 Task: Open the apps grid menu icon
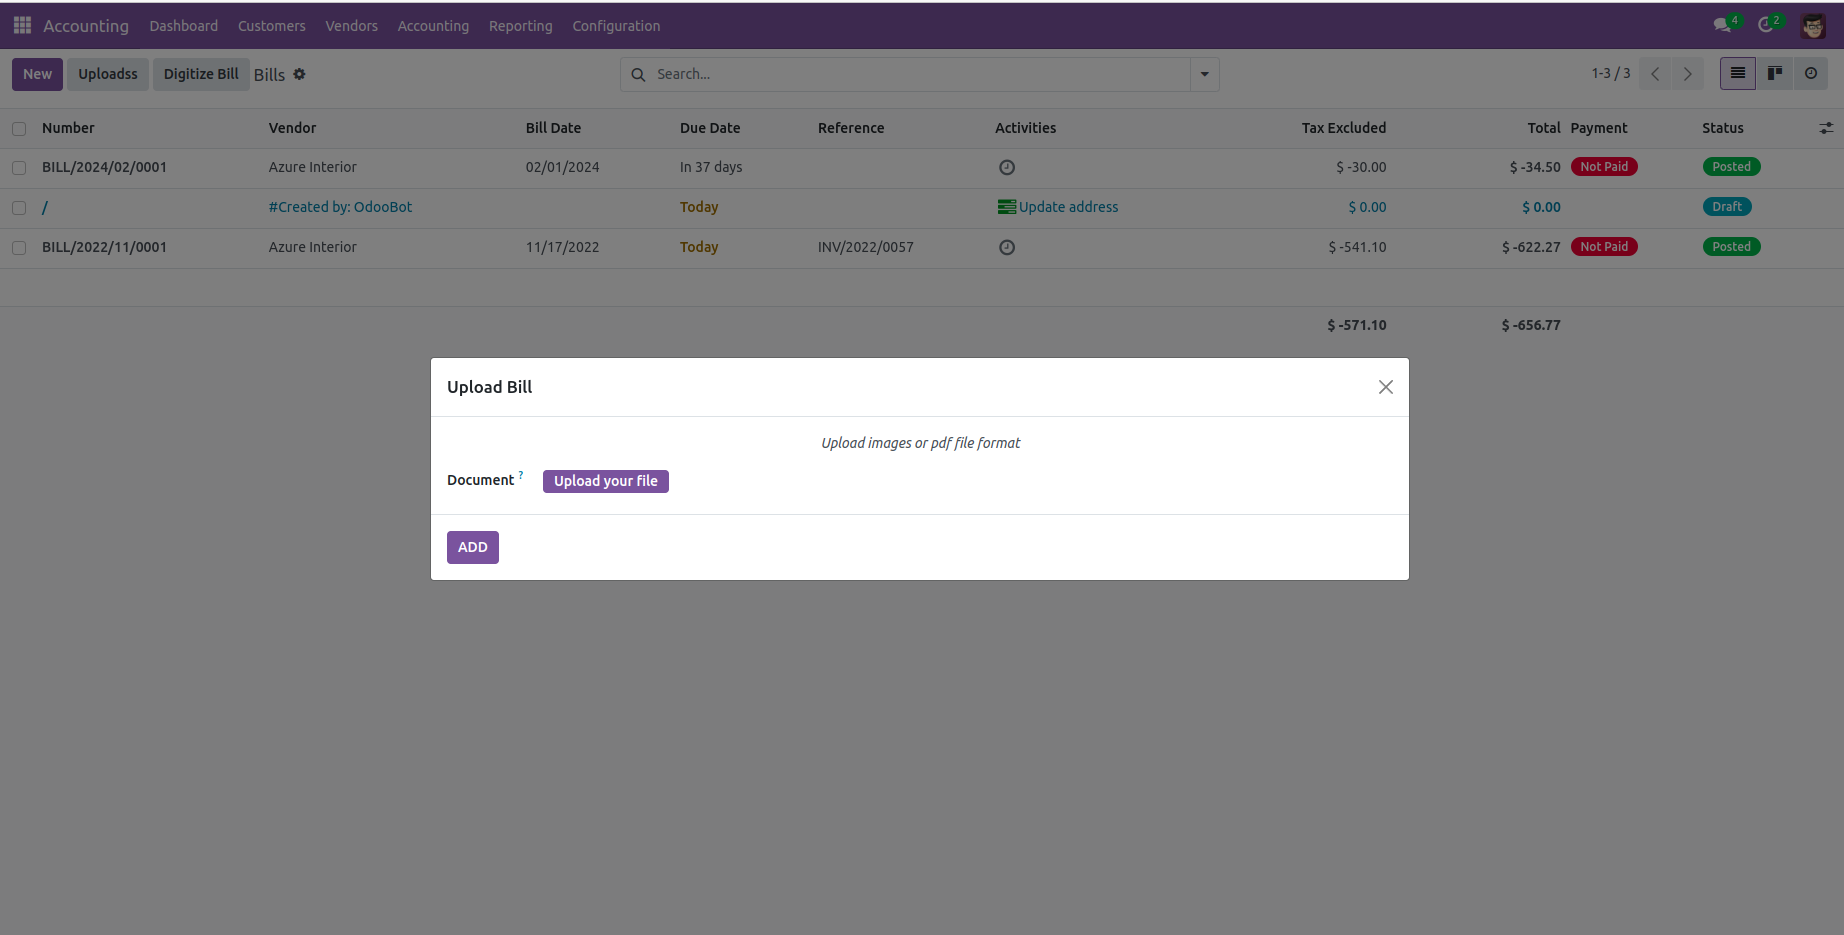(x=22, y=25)
